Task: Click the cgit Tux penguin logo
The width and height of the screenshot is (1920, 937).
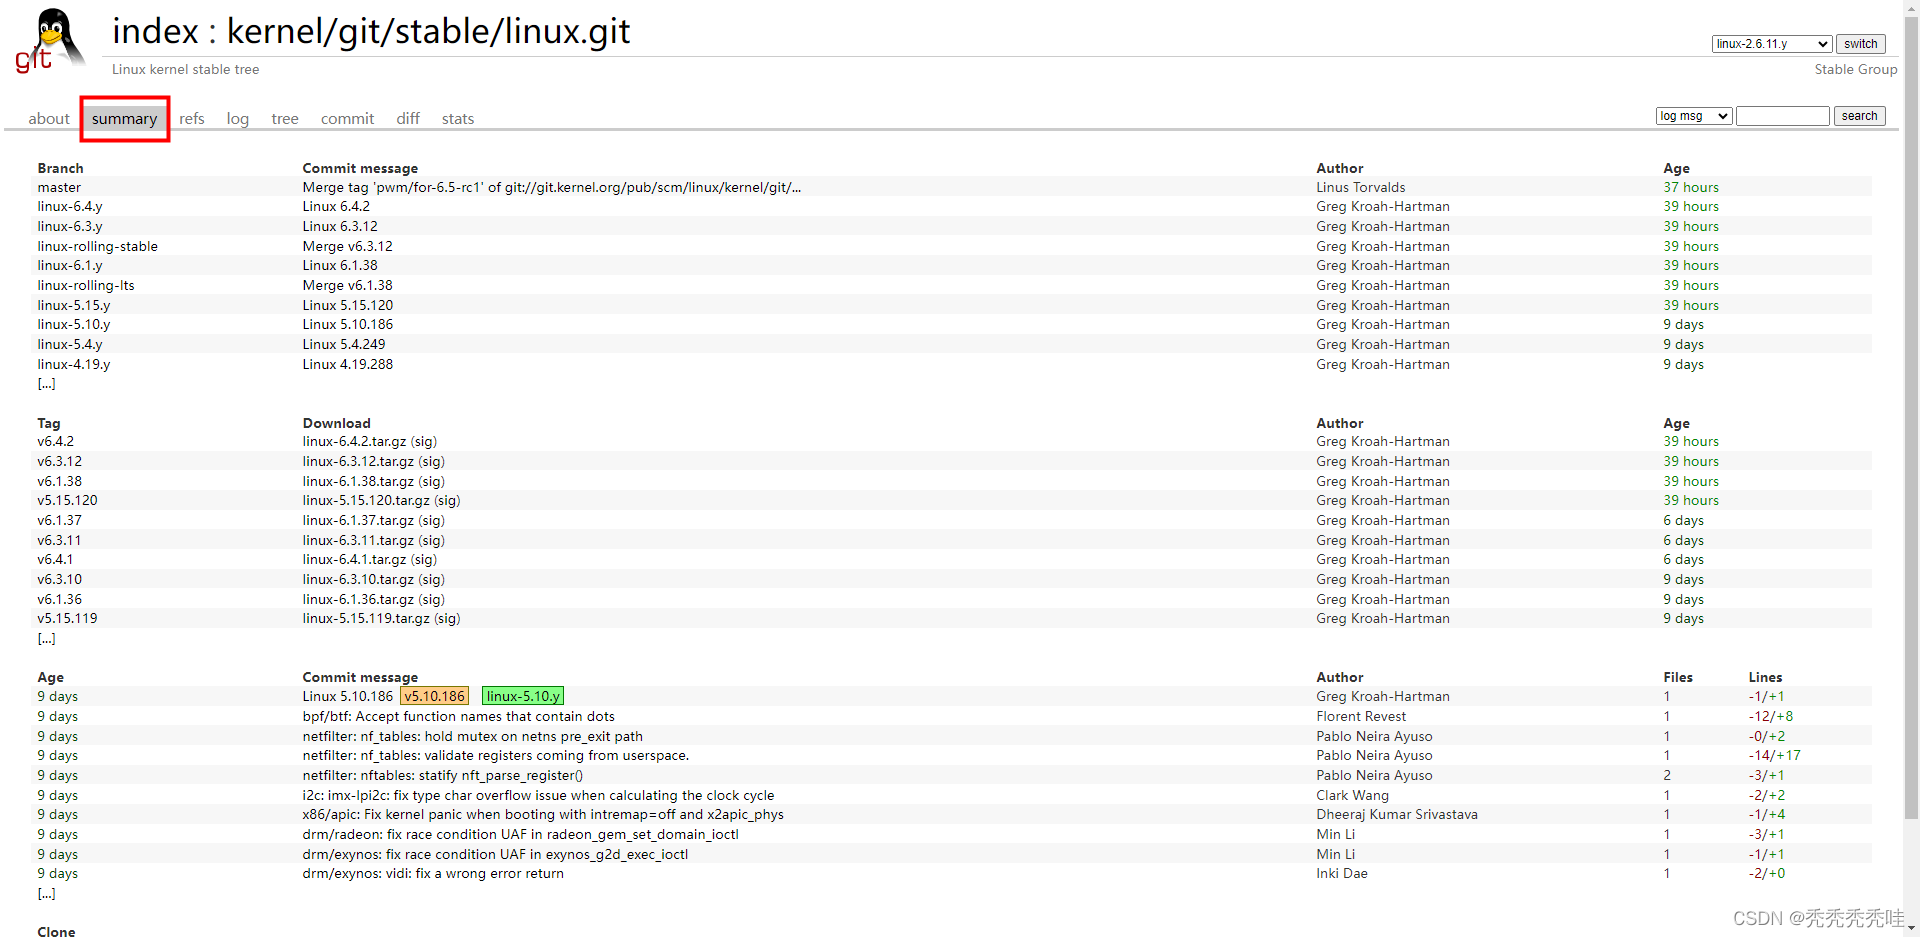Action: [x=49, y=41]
